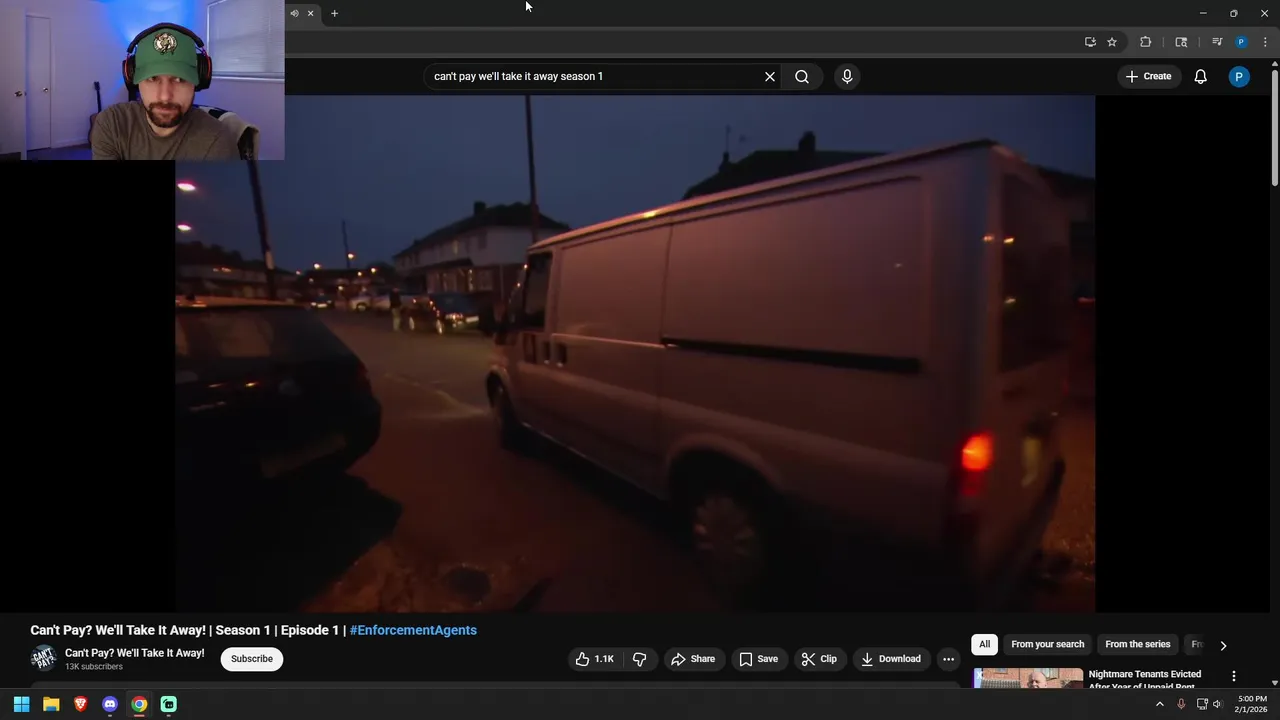Screen dimensions: 1280x720
Task: Close the current browser tab
Action: coord(310,13)
